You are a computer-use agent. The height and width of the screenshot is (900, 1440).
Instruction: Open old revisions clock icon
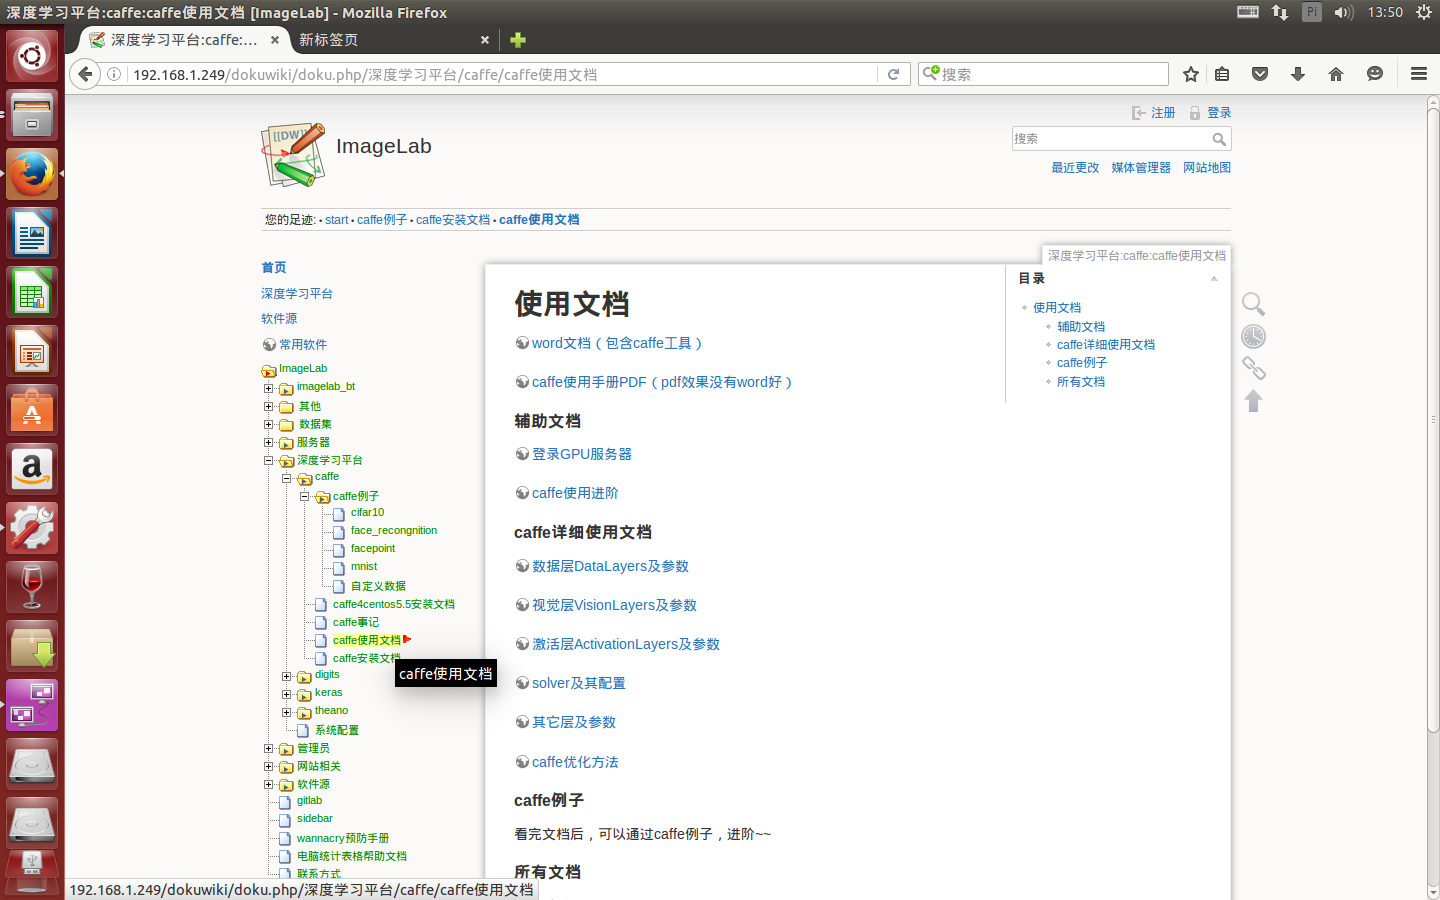click(x=1253, y=336)
